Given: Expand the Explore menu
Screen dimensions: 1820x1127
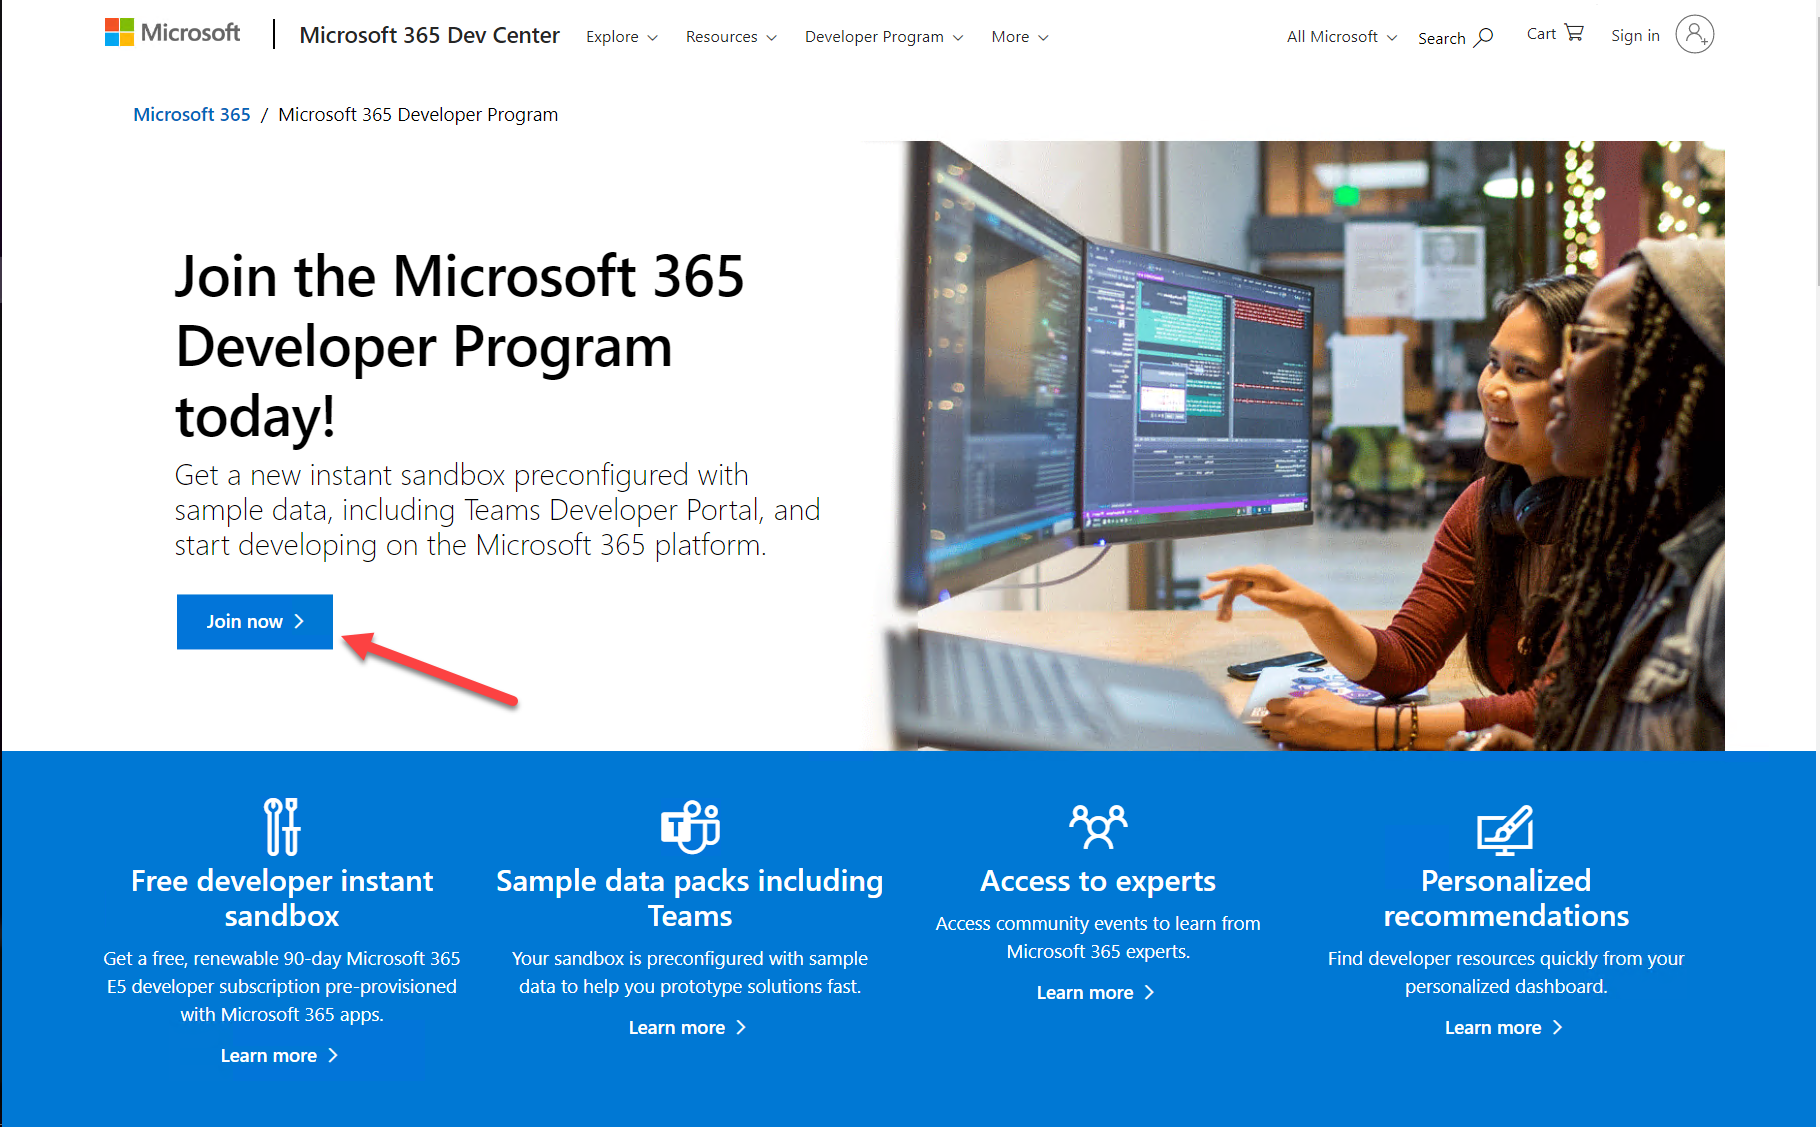Looking at the screenshot, I should tap(622, 37).
